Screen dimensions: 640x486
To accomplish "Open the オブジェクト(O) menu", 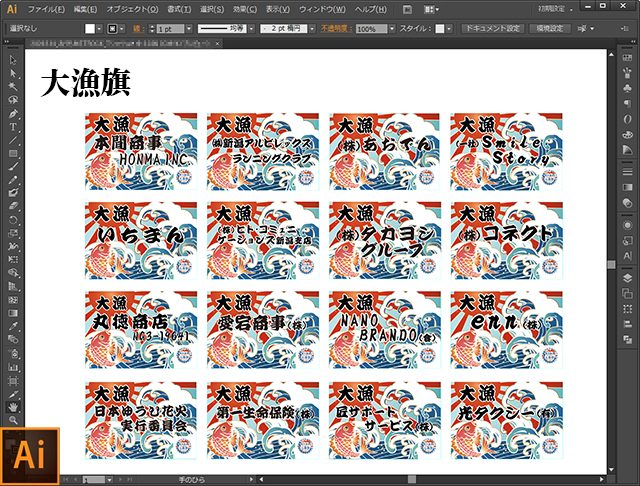I will (132, 9).
